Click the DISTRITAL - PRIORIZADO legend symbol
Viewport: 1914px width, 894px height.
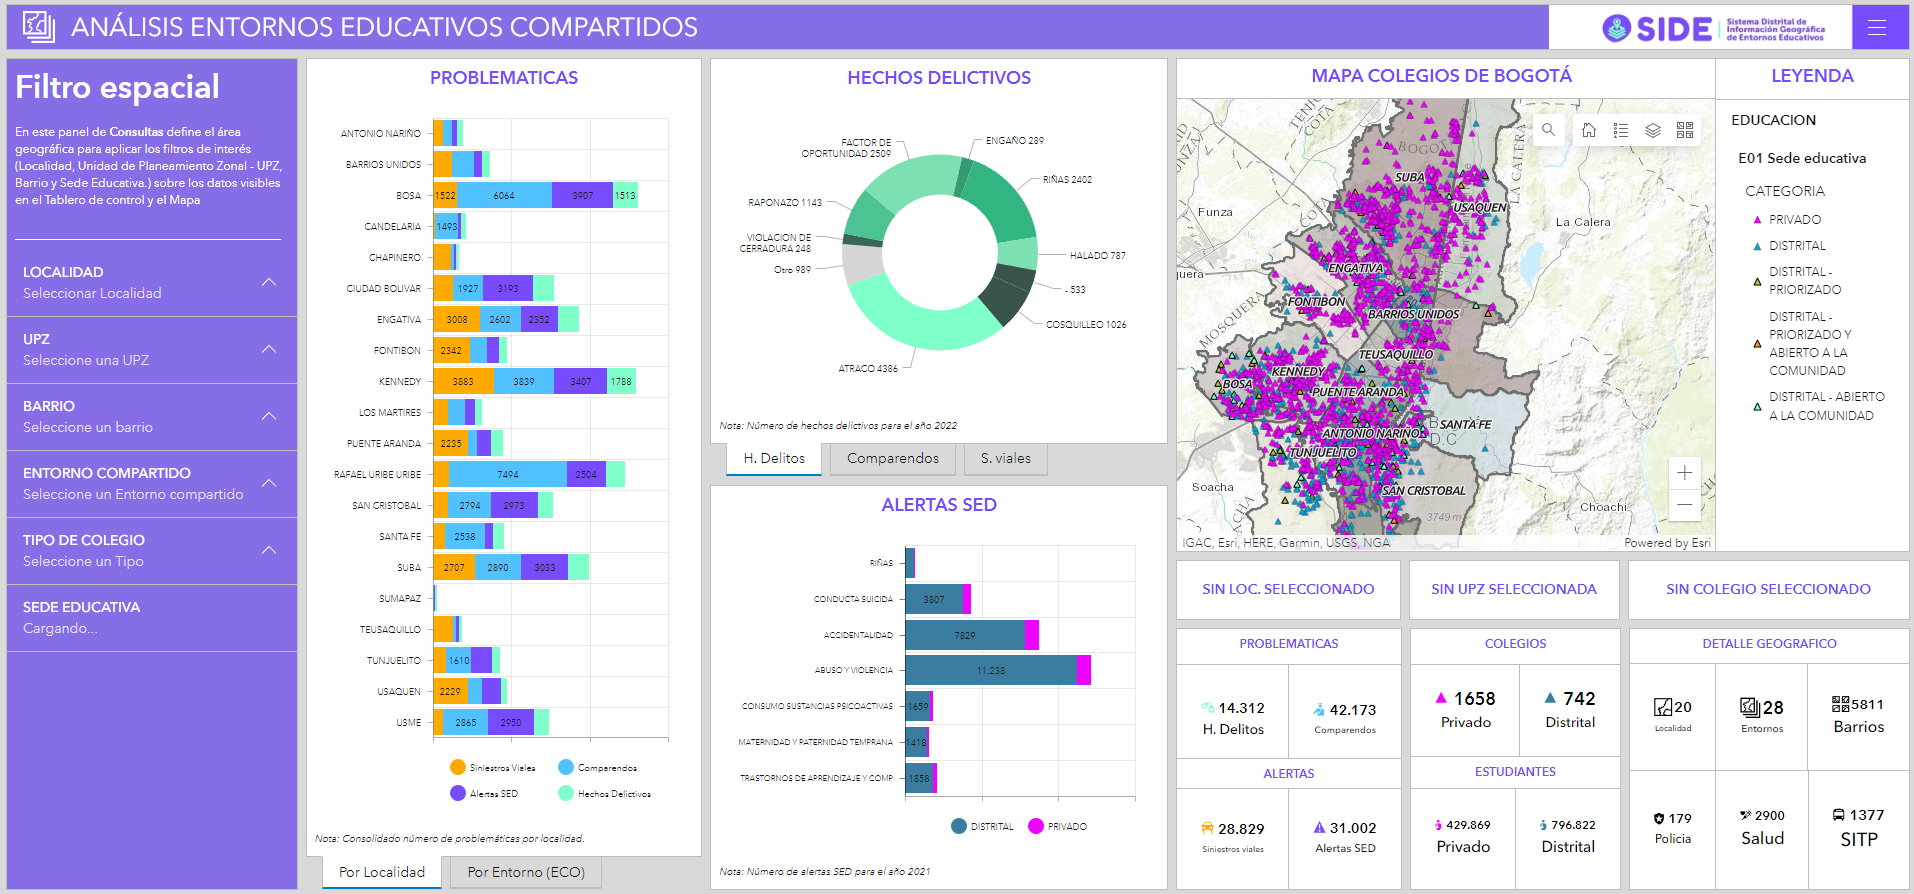pos(1757,282)
